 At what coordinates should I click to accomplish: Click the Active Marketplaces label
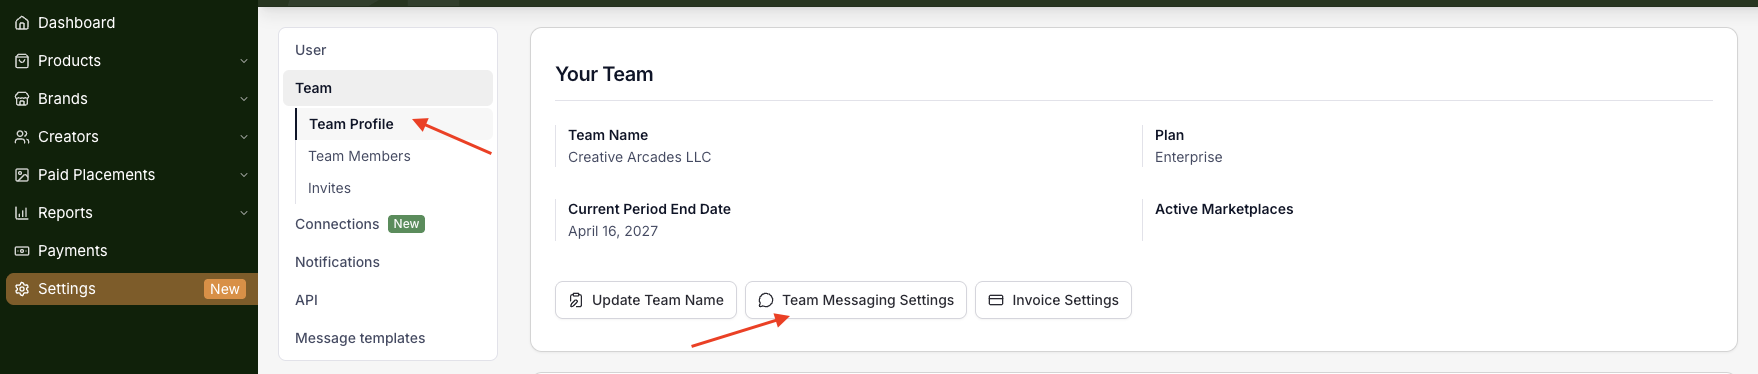pos(1224,209)
